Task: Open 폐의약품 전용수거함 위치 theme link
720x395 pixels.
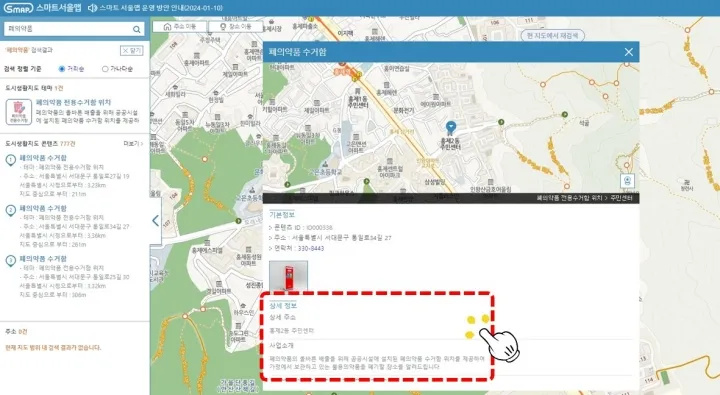Action: 73,102
